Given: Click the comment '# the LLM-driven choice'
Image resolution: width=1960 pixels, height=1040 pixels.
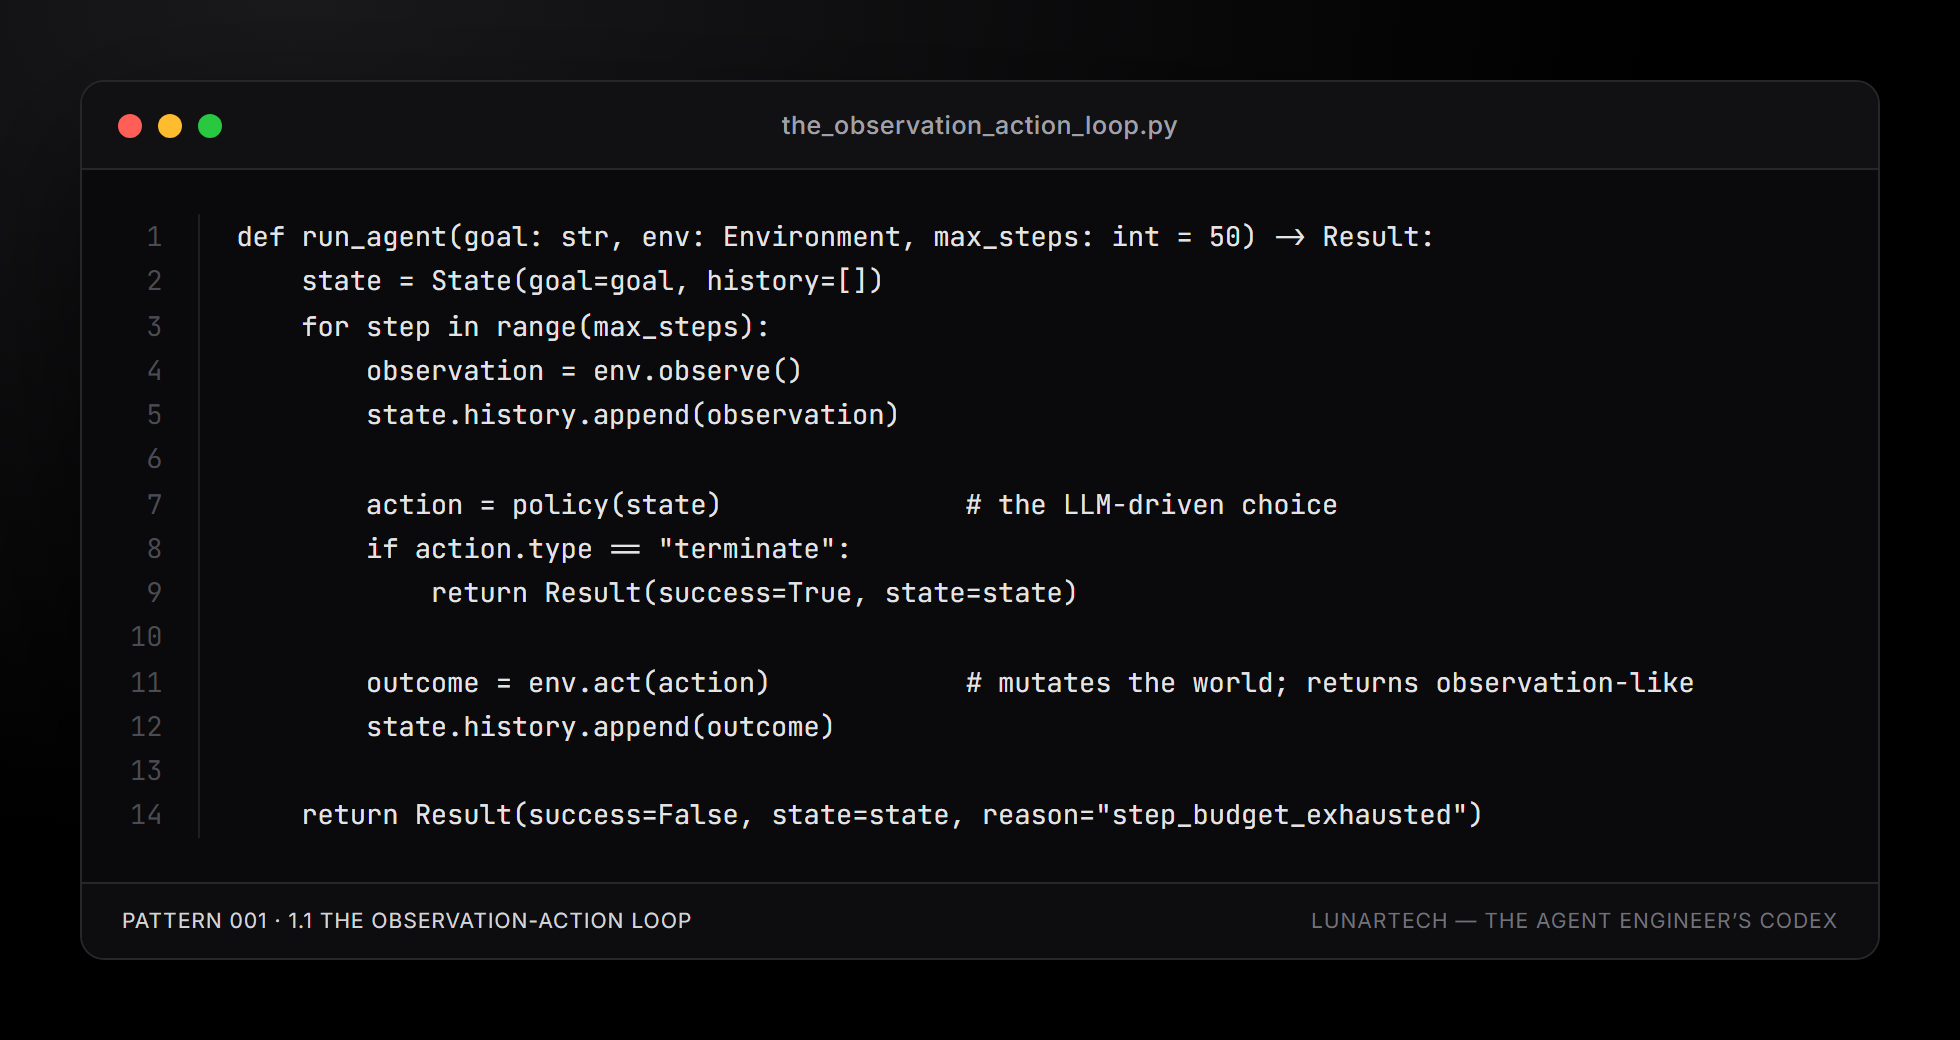Looking at the screenshot, I should (1151, 505).
